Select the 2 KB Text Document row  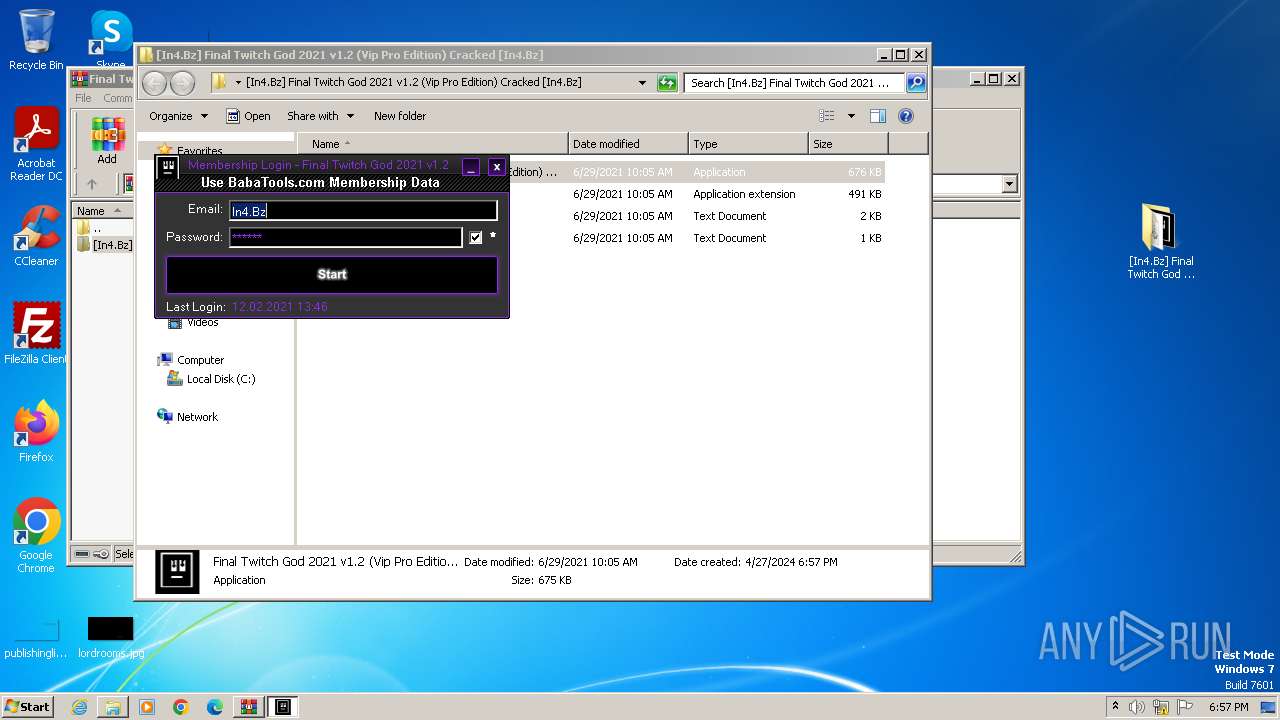696,216
